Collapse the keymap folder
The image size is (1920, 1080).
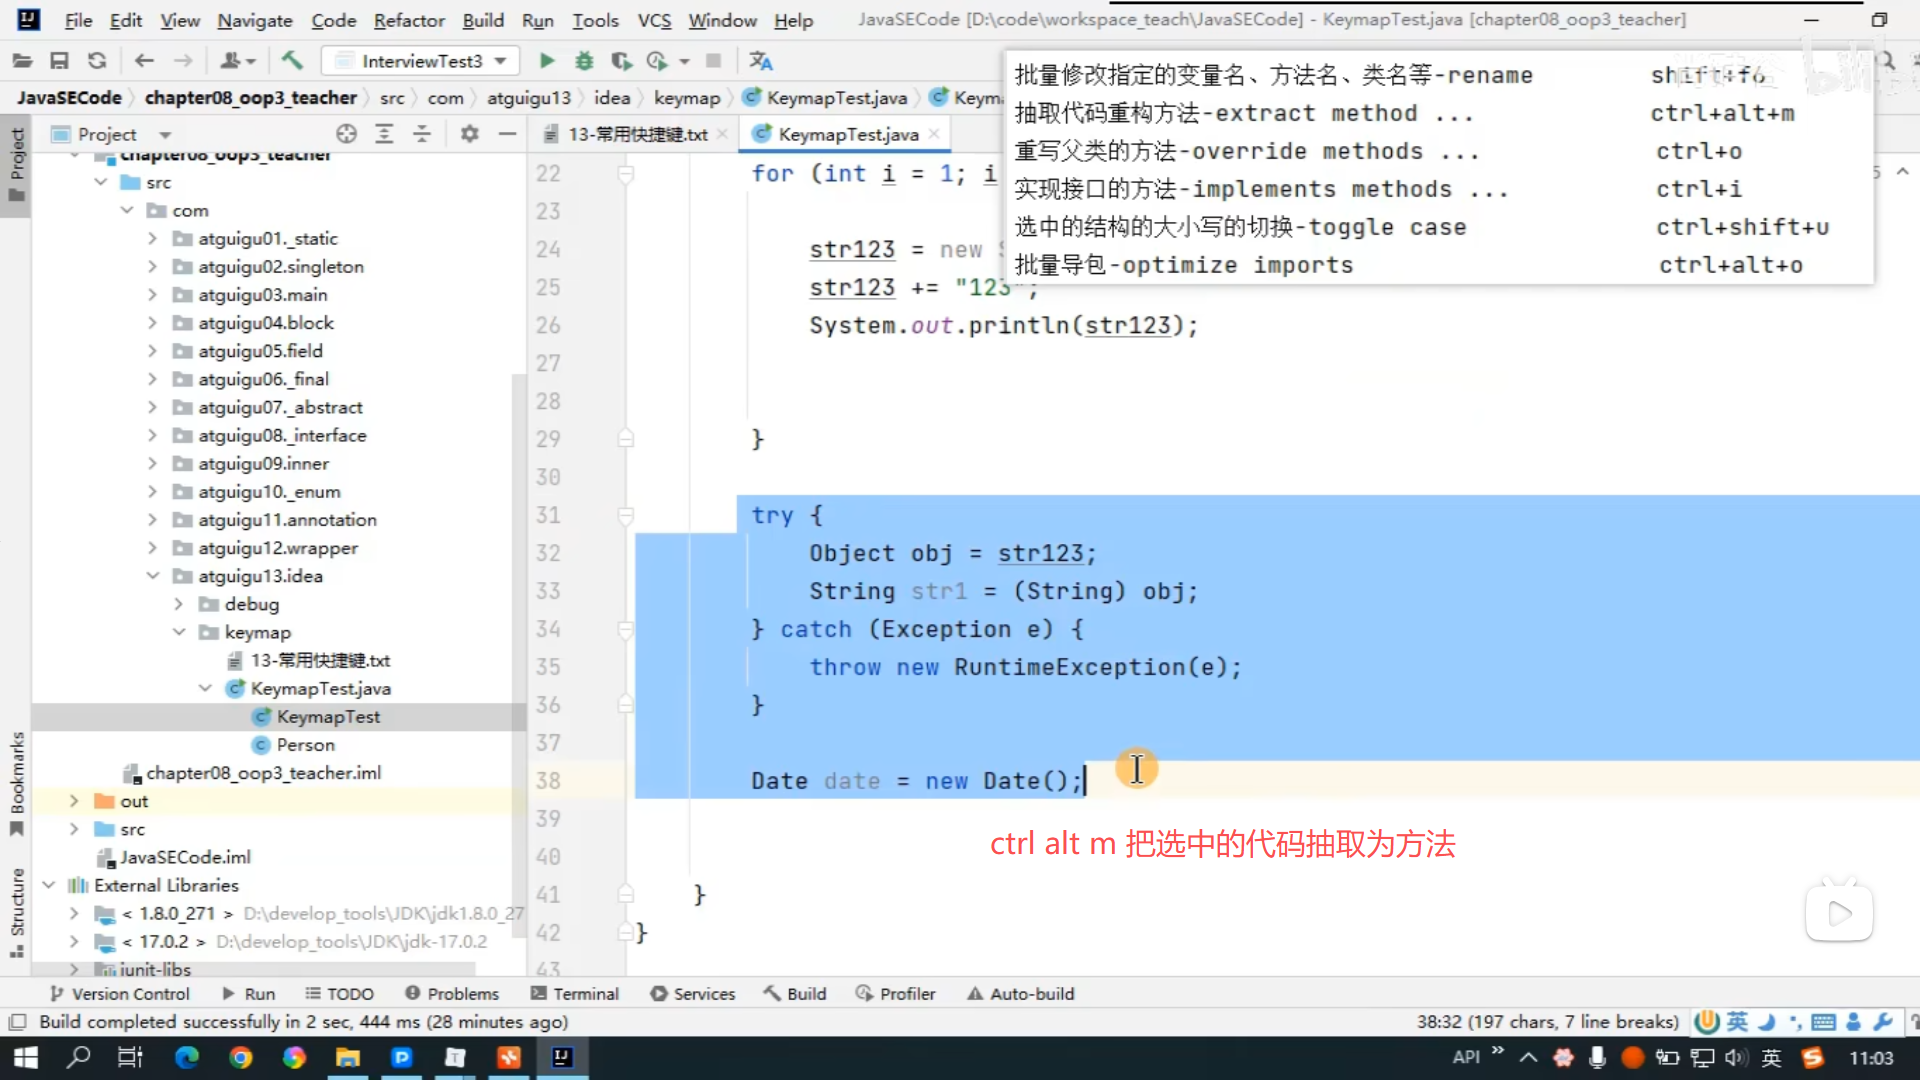(179, 632)
